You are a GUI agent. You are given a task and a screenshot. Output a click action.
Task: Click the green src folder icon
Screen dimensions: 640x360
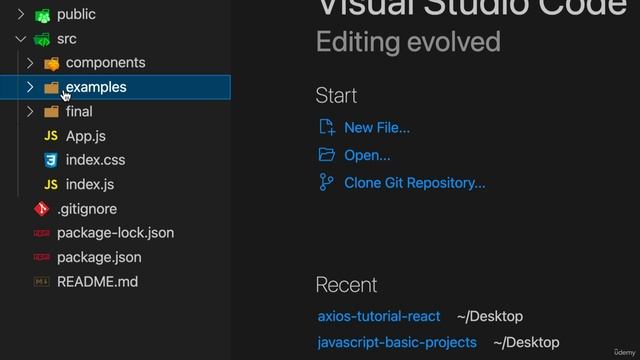(x=42, y=40)
